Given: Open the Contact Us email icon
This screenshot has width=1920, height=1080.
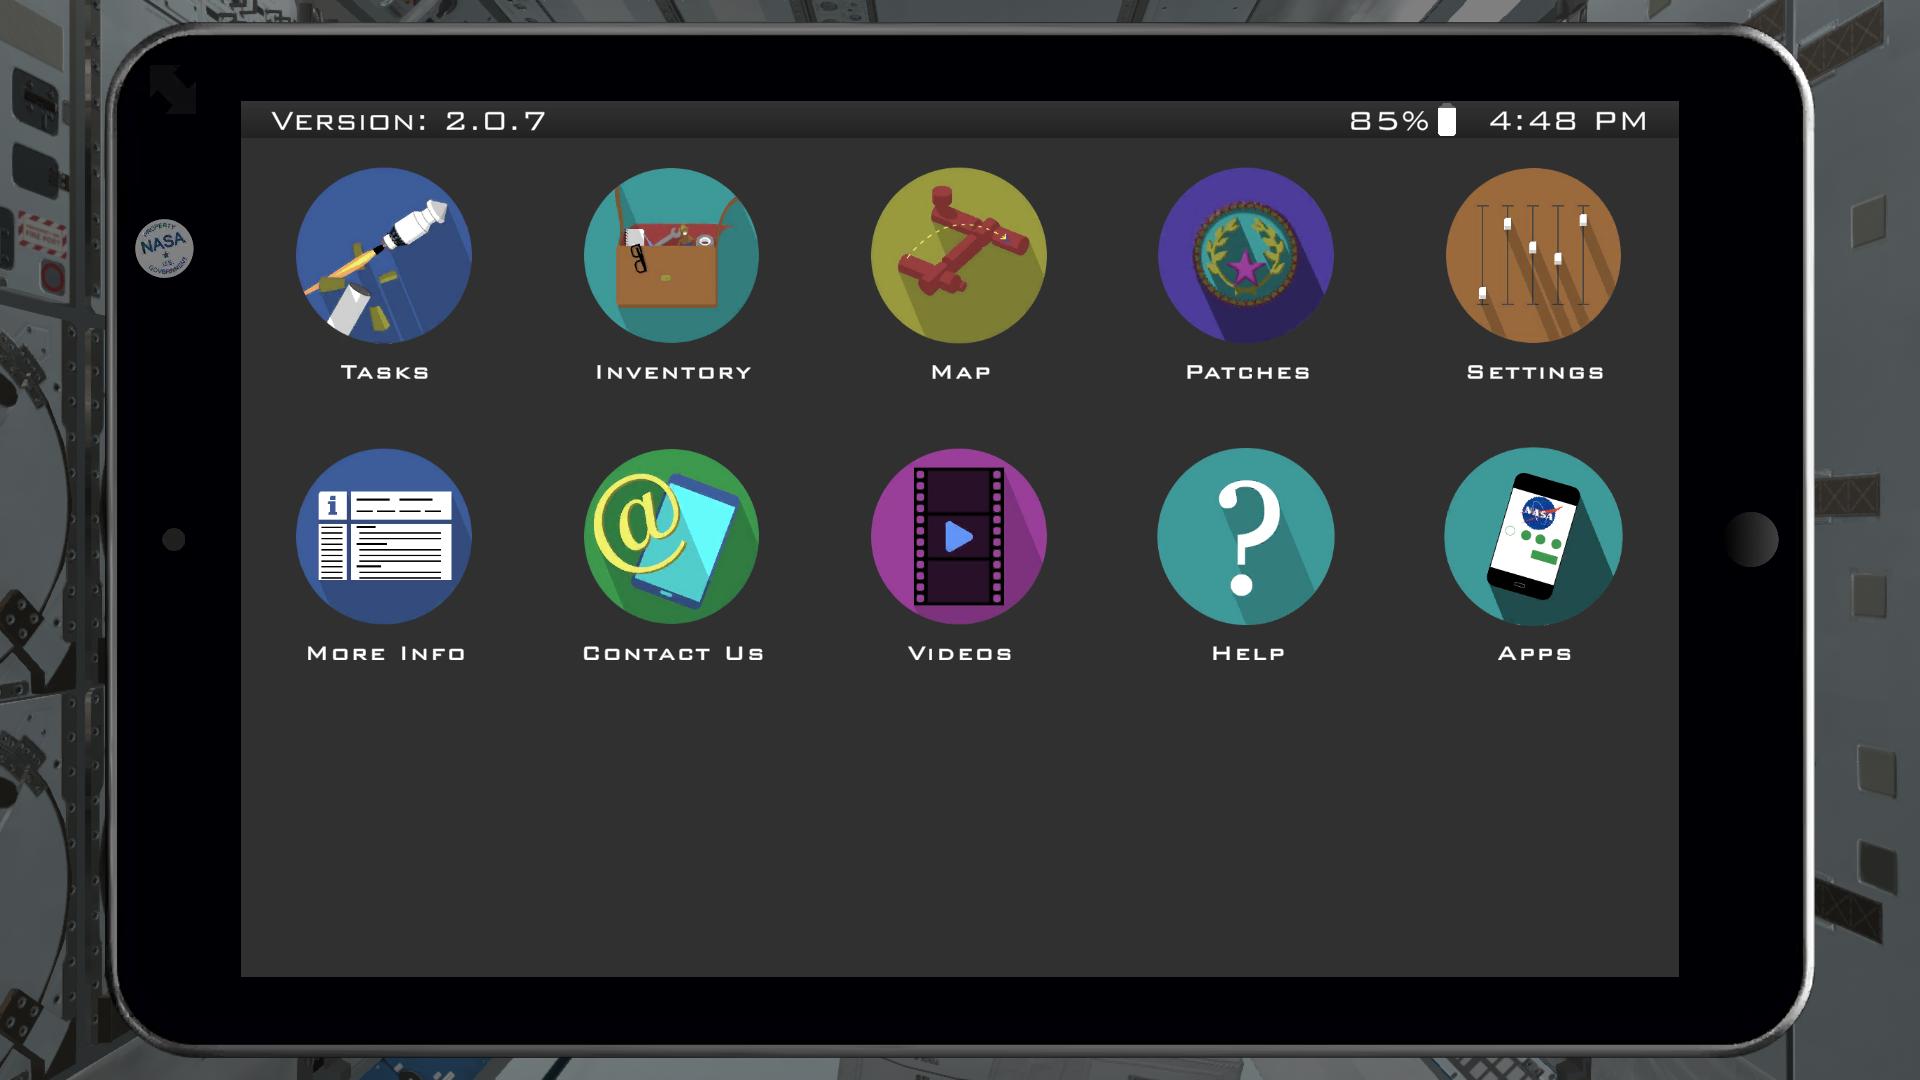Looking at the screenshot, I should (x=671, y=536).
